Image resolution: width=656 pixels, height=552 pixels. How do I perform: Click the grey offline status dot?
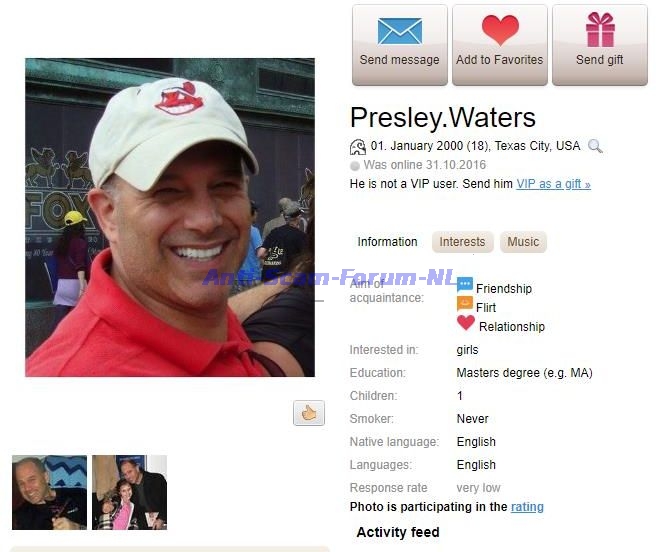355,166
